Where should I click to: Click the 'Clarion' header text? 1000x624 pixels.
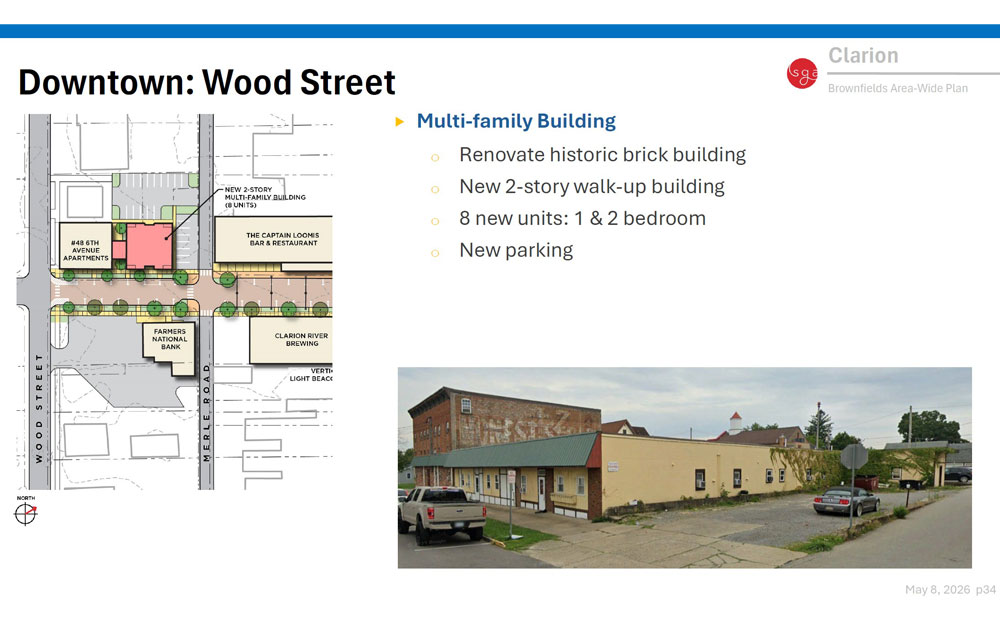tap(863, 56)
